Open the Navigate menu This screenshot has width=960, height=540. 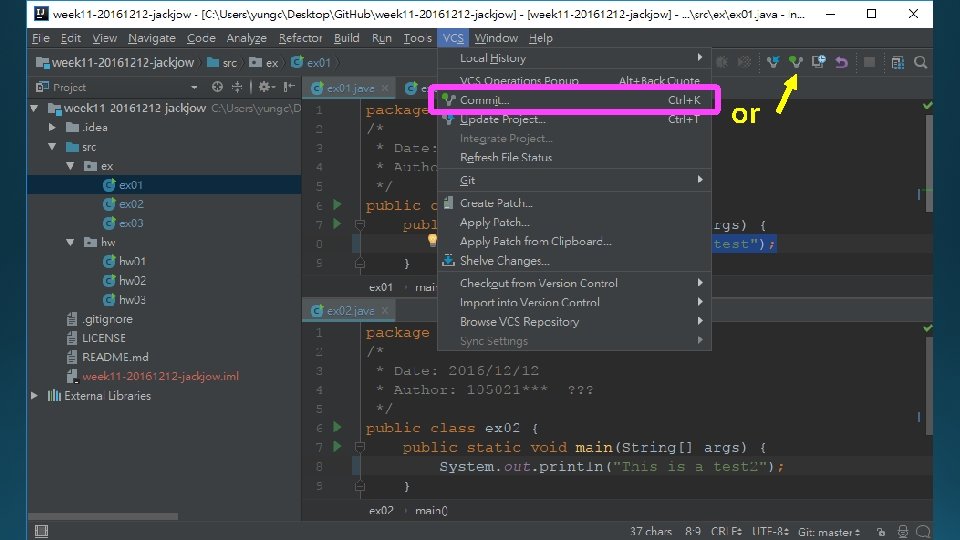click(152, 38)
